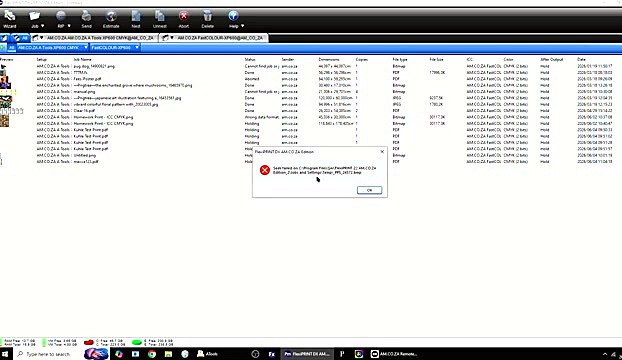Switch to AM.CO.ZA Remote taskbar window
Viewport: 622px width, 360px height.
click(x=394, y=354)
